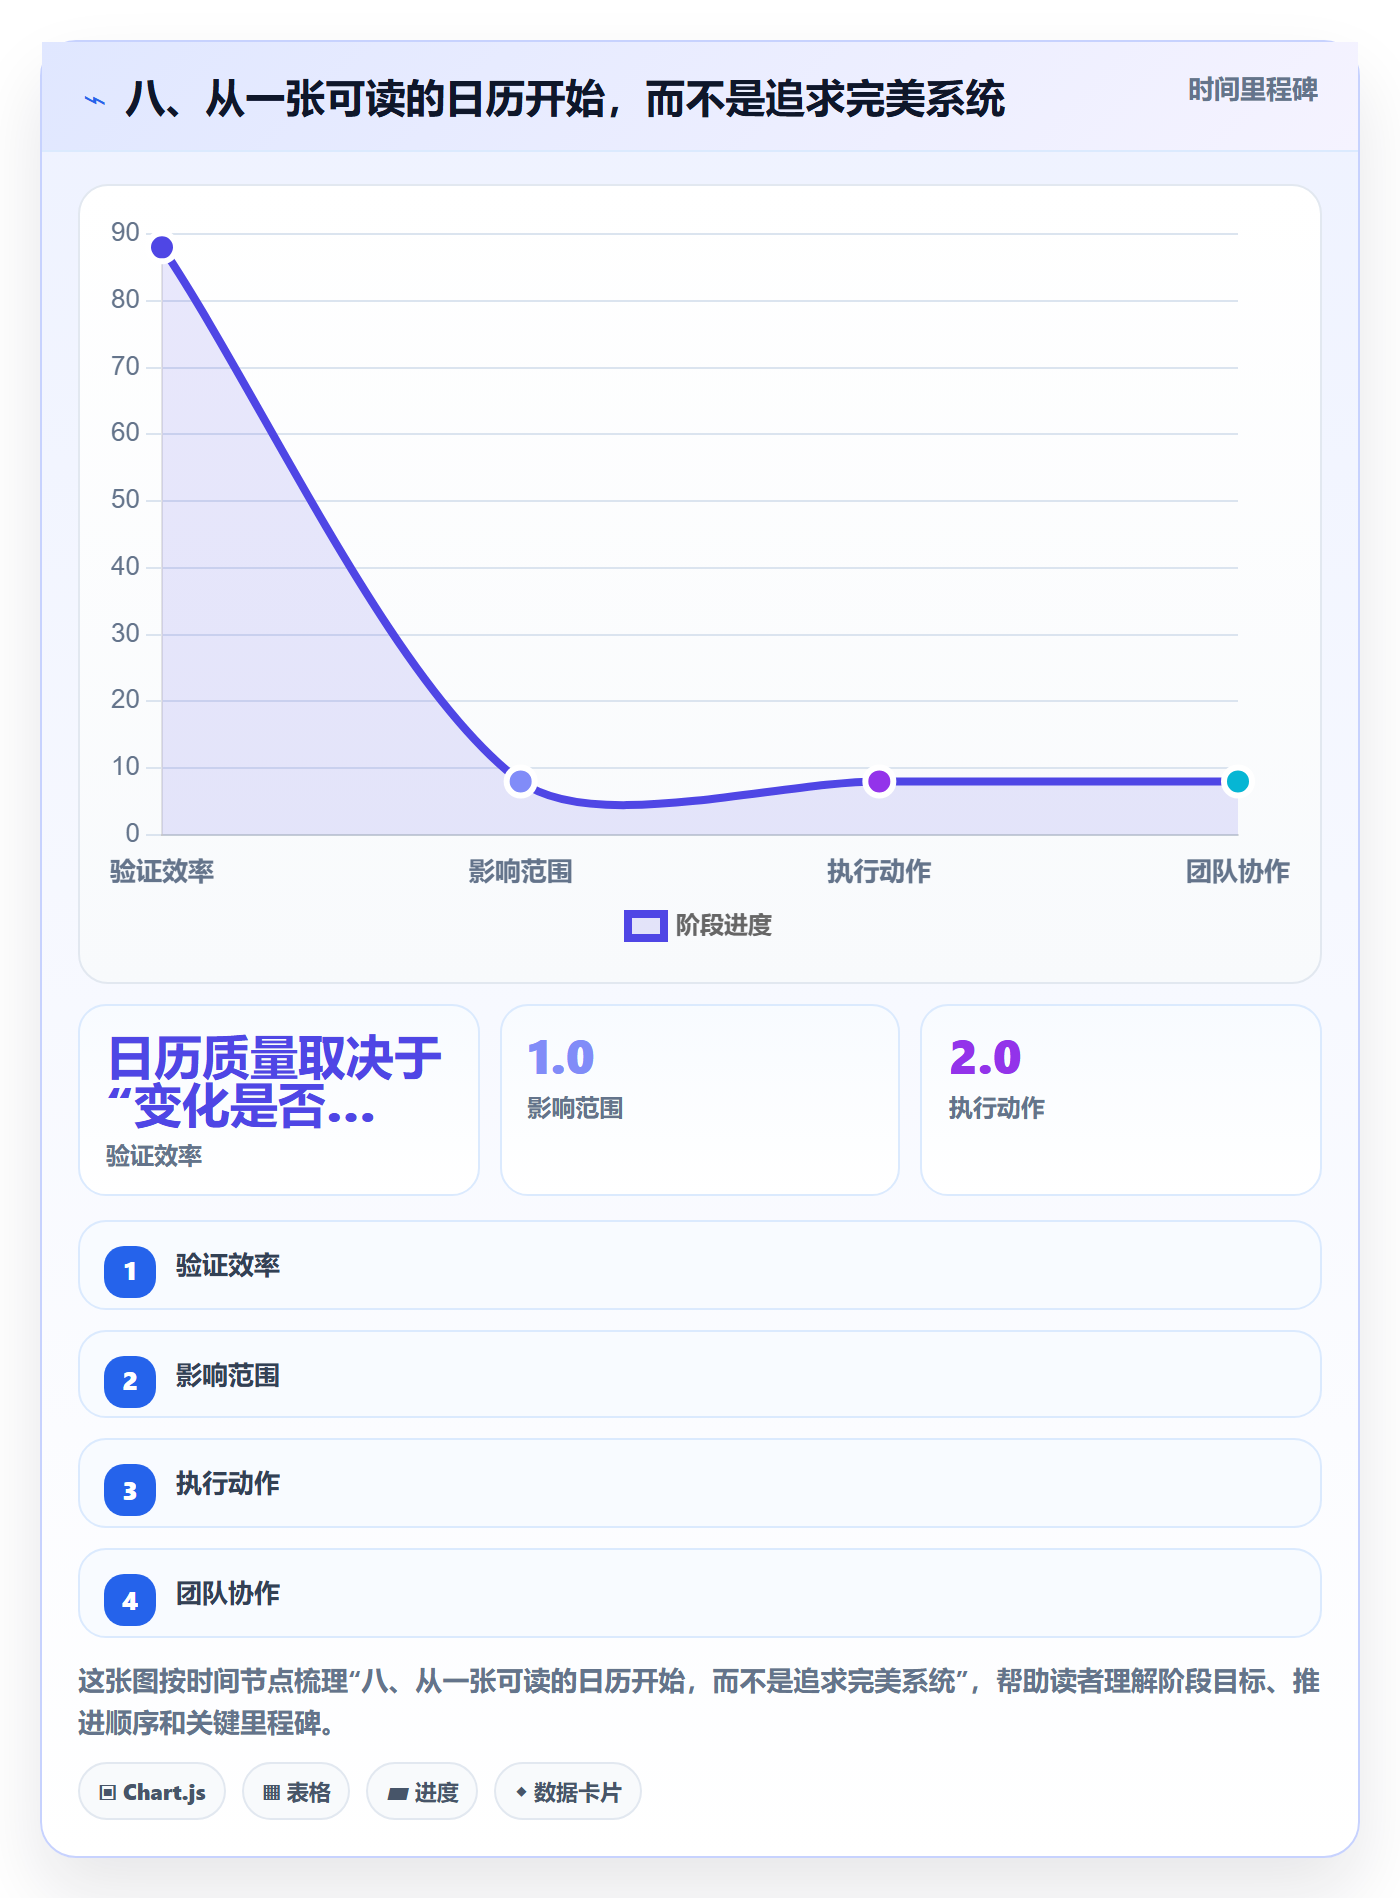The image size is (1400, 1898).
Task: Click the 阶段进度 legend label
Action: [723, 926]
